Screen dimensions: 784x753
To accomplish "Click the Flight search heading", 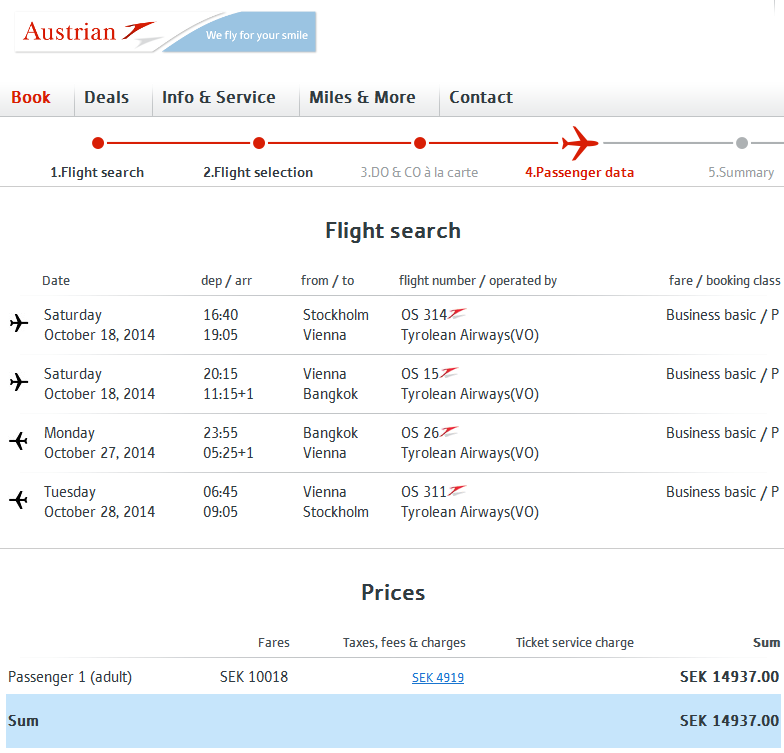I will pyautogui.click(x=393, y=231).
